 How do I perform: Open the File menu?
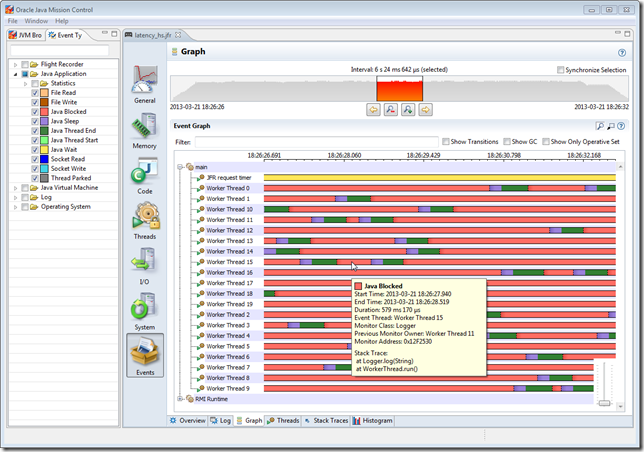tap(12, 21)
